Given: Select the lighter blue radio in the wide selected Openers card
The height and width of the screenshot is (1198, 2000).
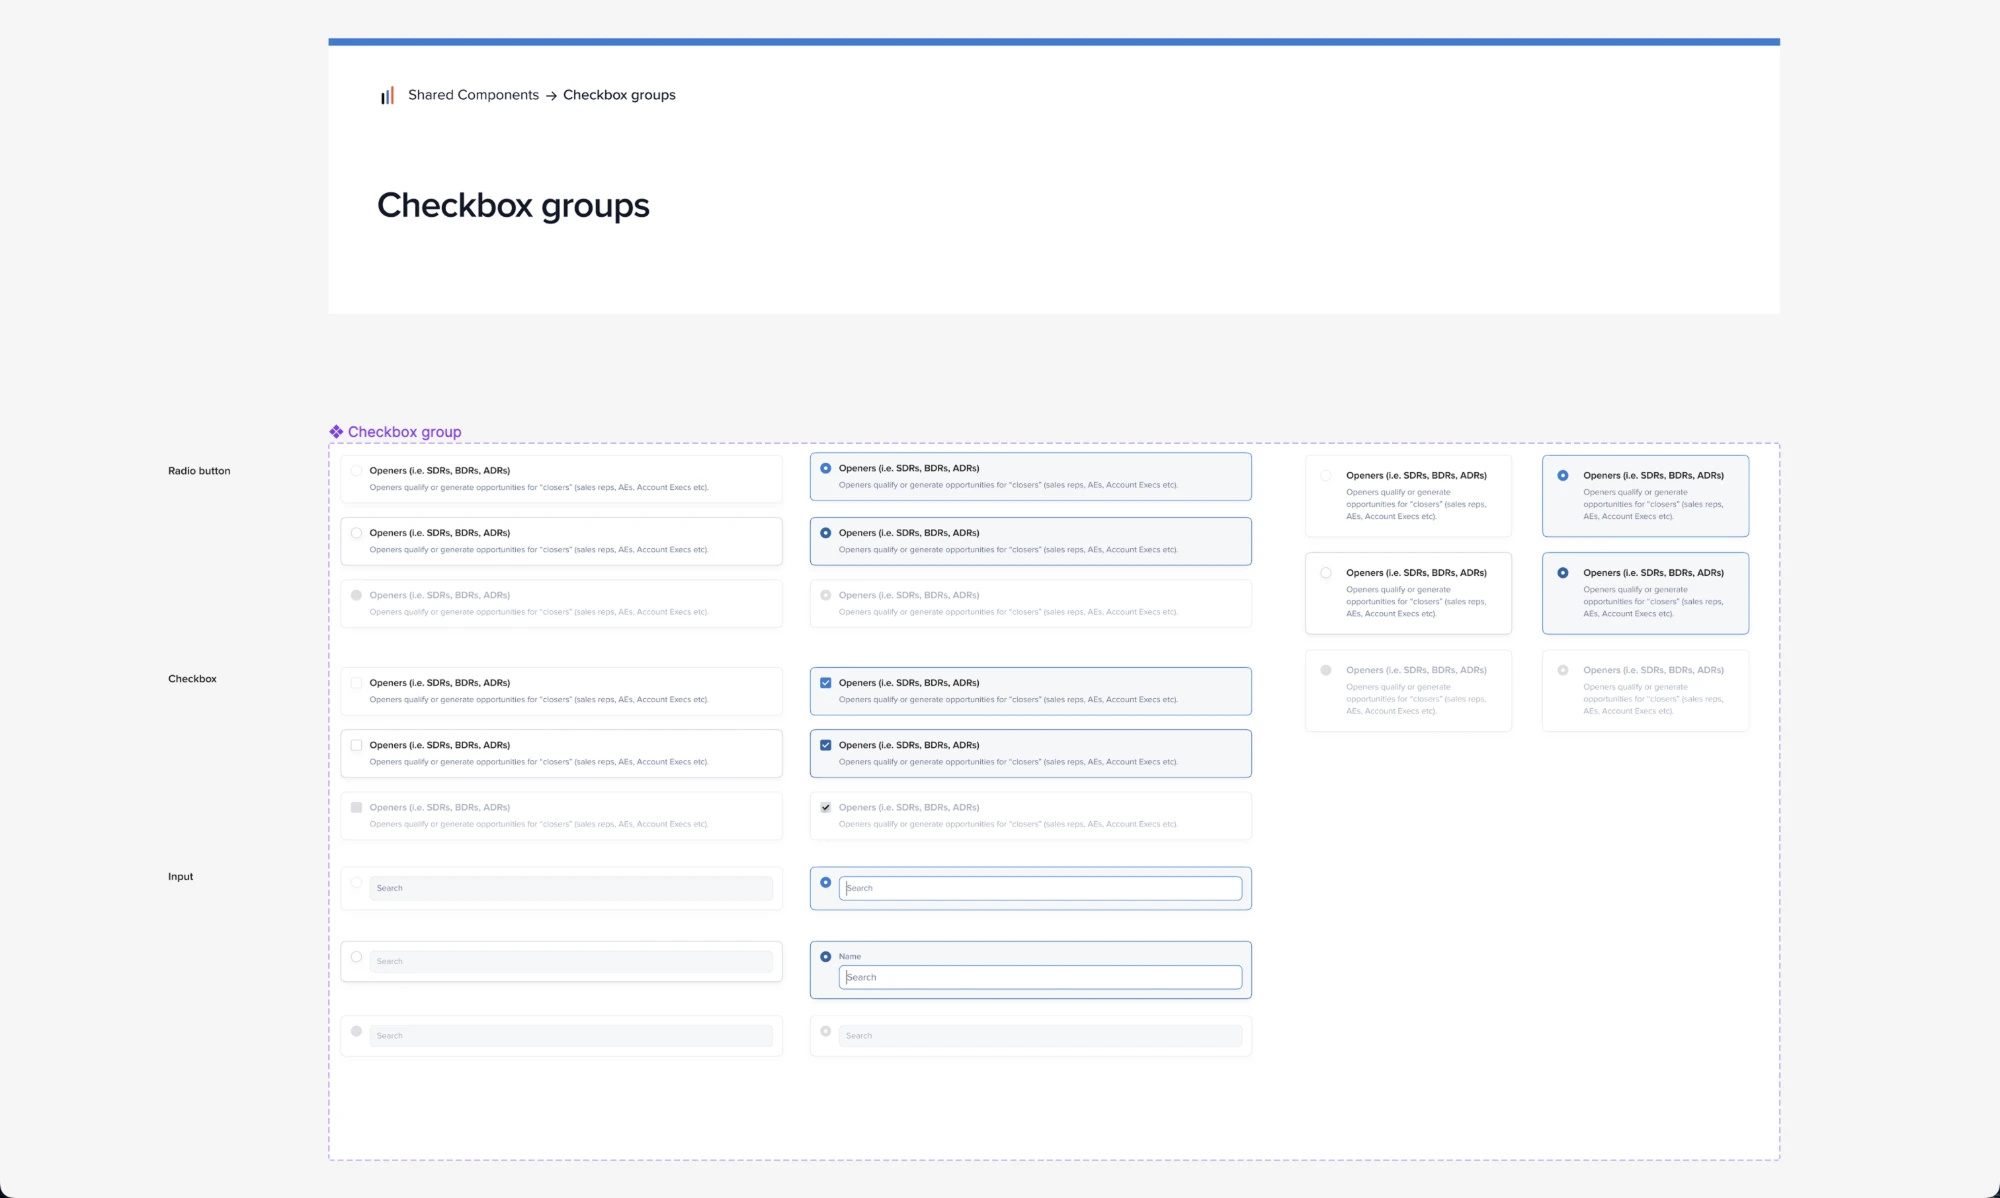Looking at the screenshot, I should [x=825, y=468].
